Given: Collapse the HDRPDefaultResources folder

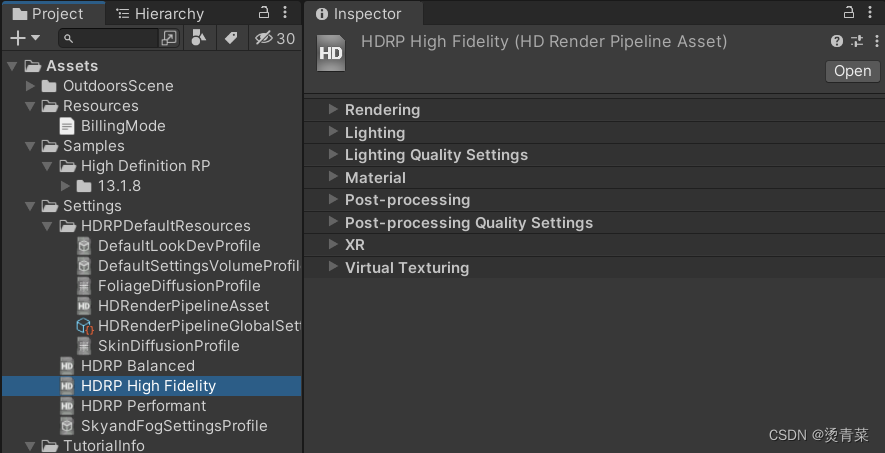Looking at the screenshot, I should (47, 226).
